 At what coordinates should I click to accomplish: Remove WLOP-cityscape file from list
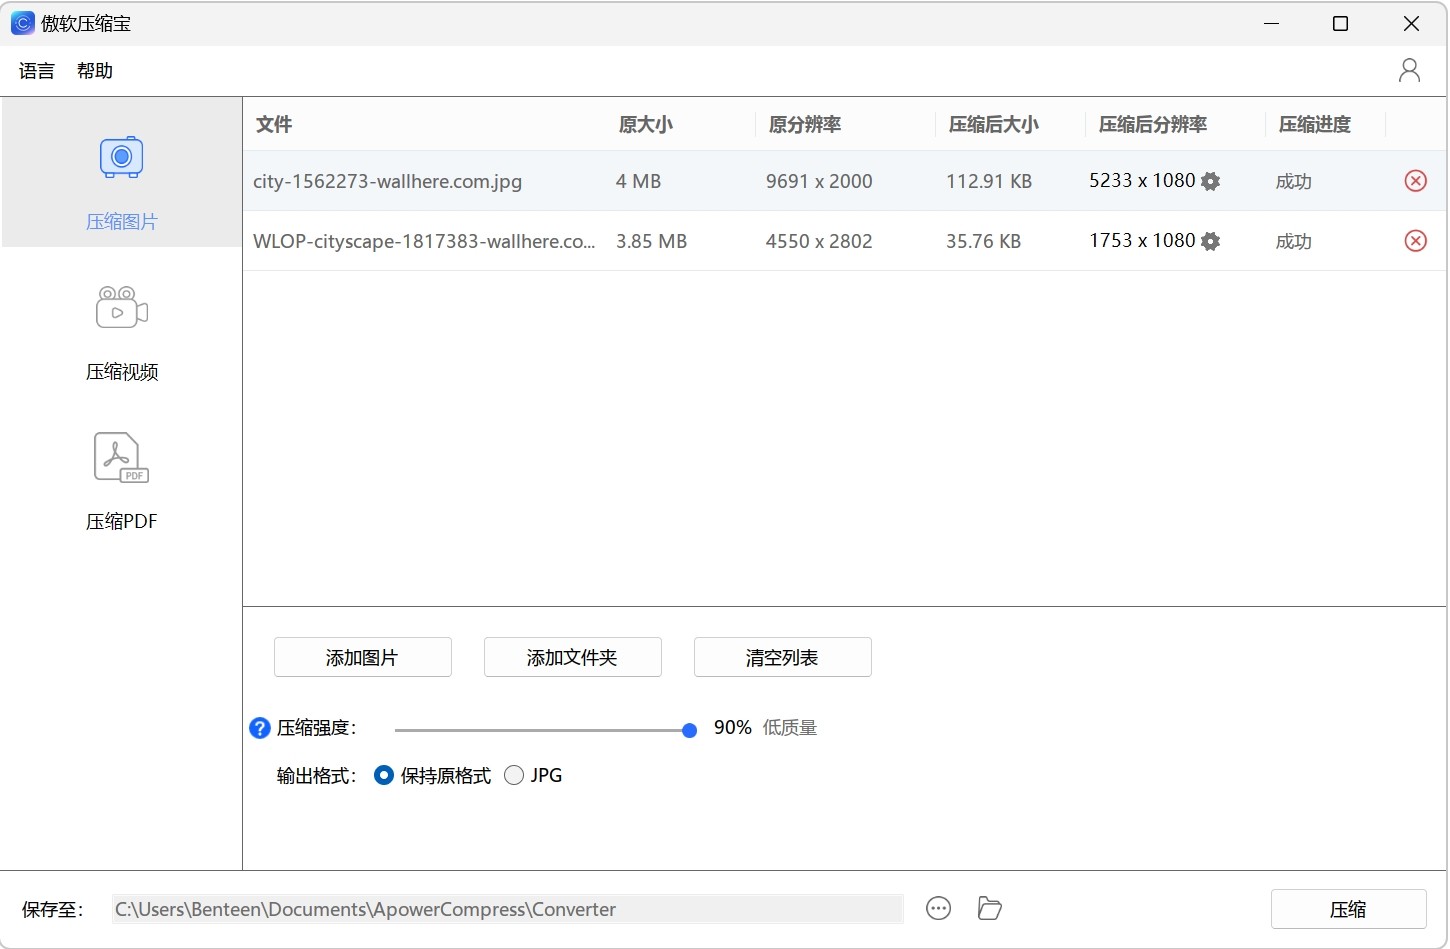pyautogui.click(x=1415, y=241)
